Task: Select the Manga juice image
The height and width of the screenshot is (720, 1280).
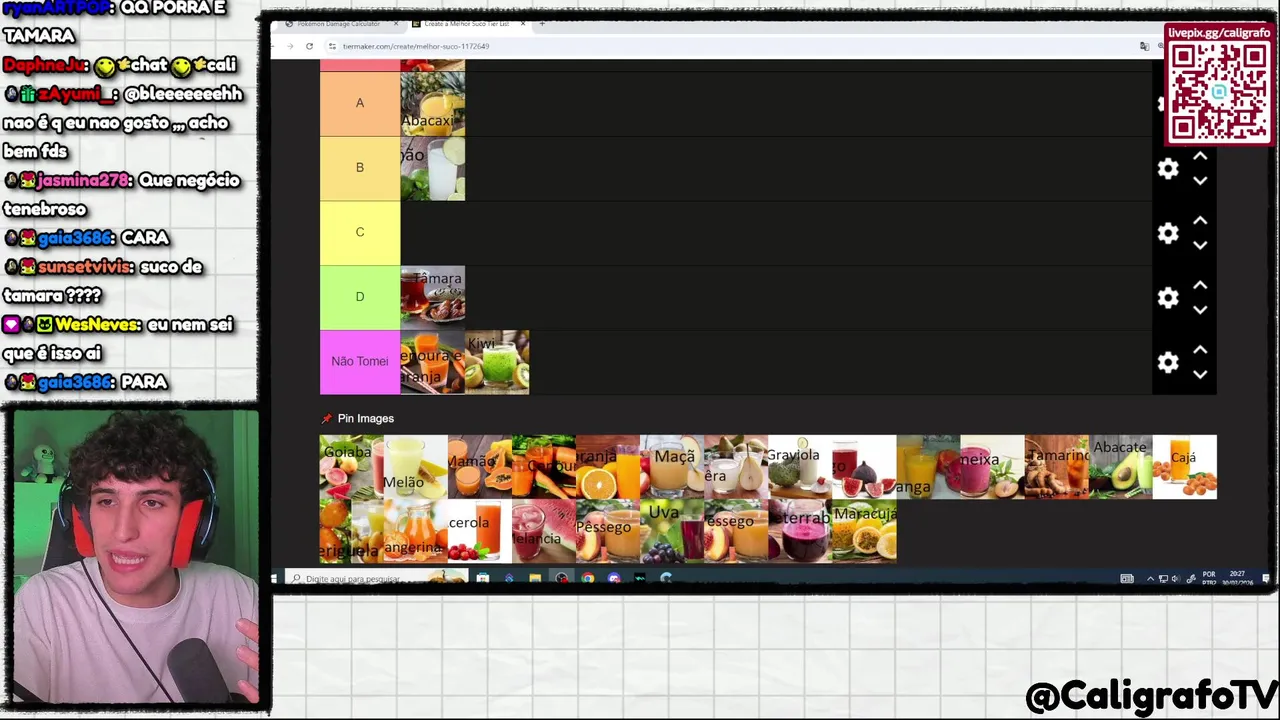Action: (928, 467)
